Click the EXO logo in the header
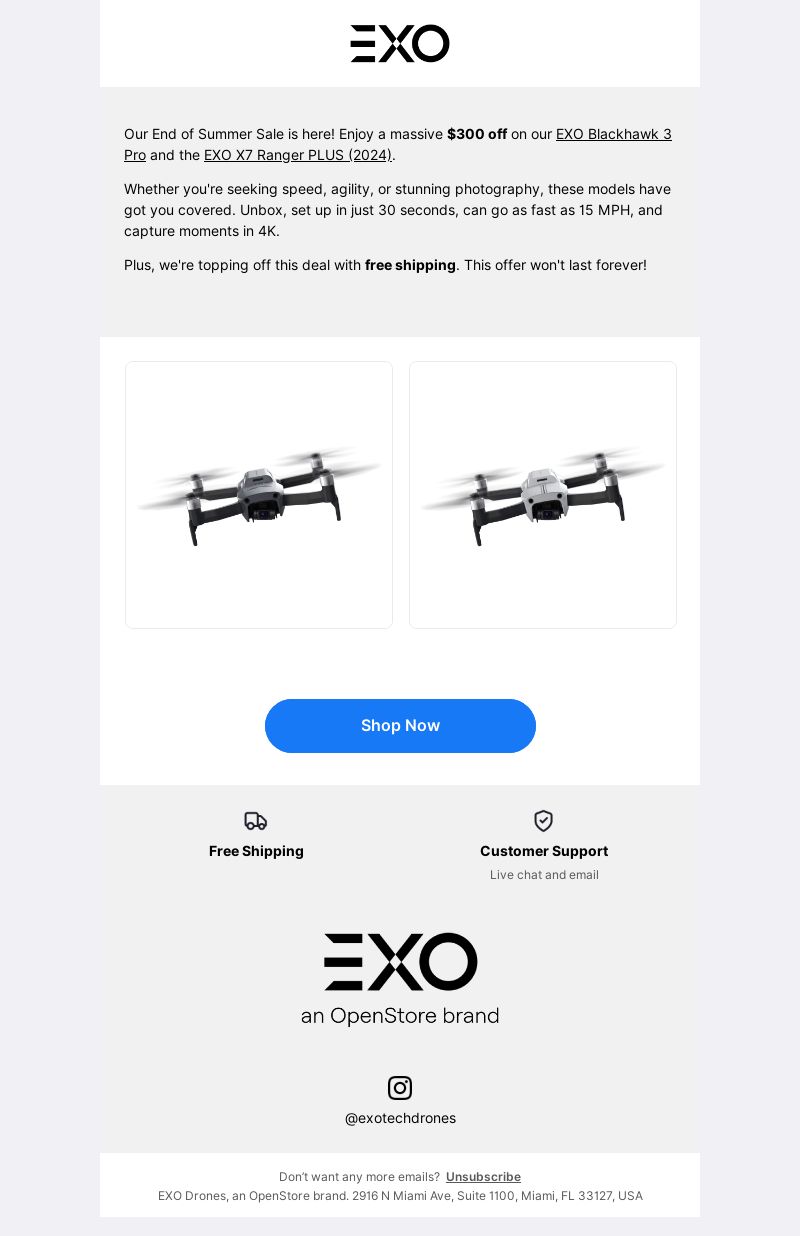 coord(400,44)
